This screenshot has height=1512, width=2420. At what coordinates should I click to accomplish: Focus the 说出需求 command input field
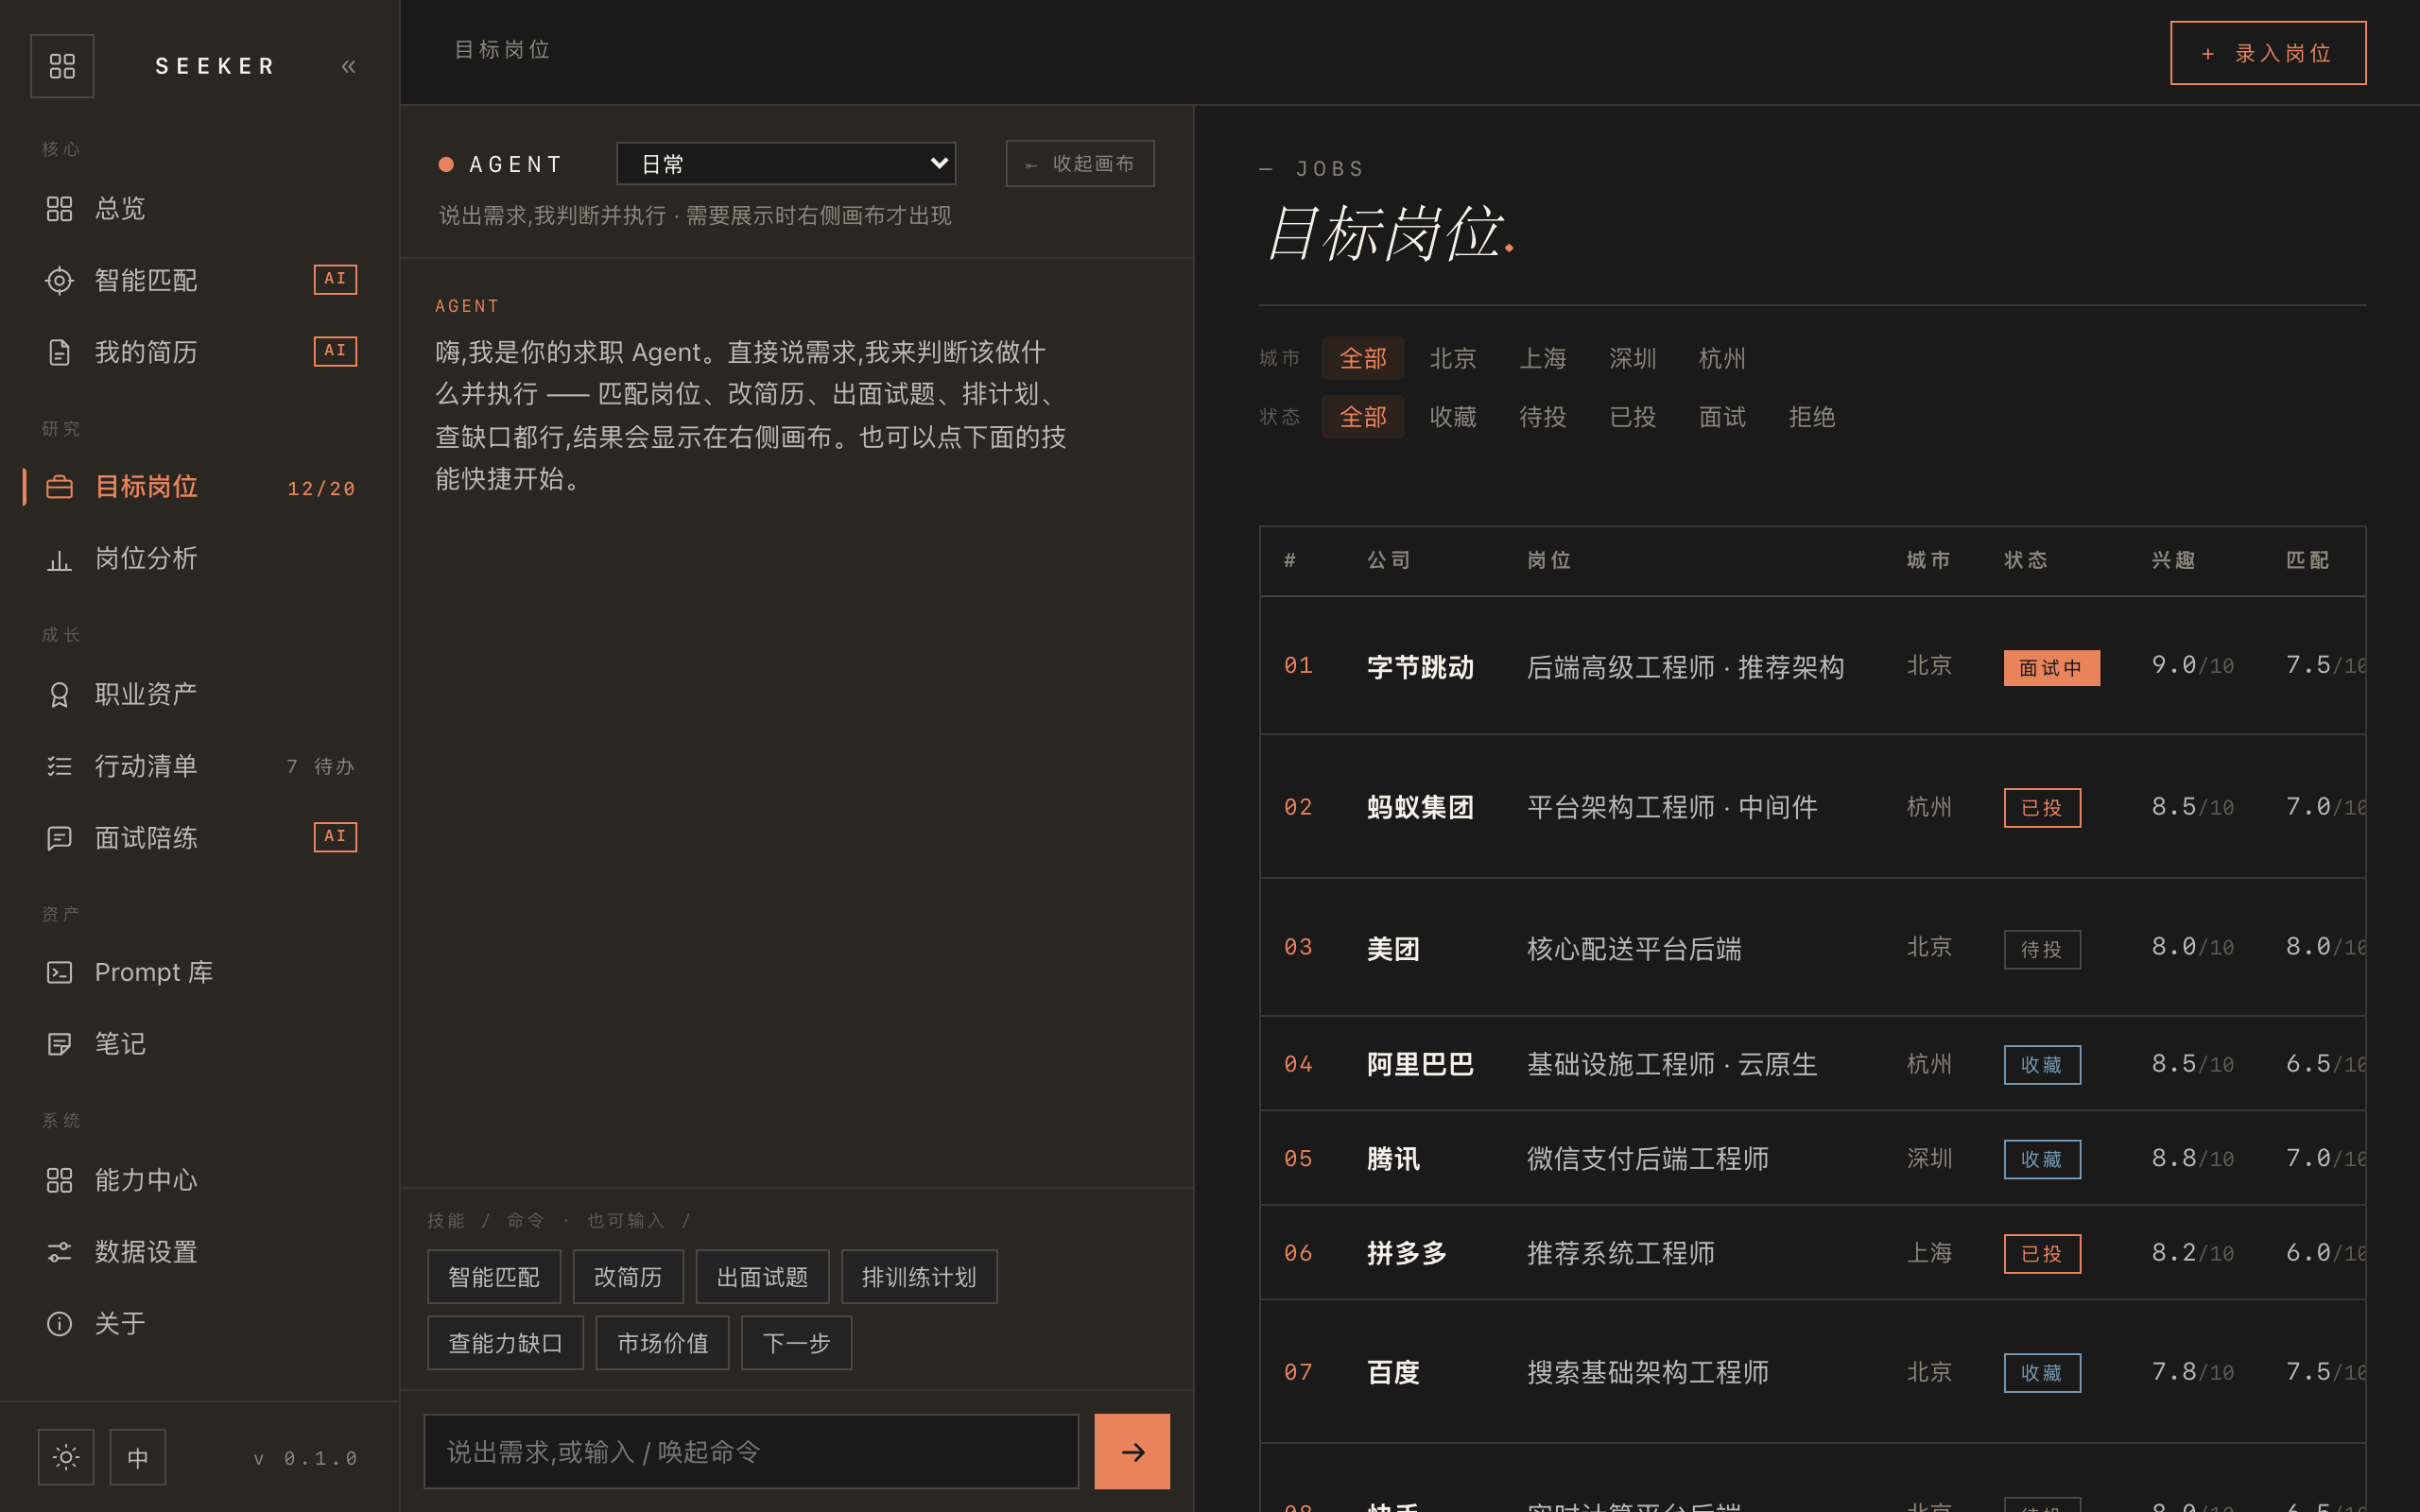[751, 1451]
